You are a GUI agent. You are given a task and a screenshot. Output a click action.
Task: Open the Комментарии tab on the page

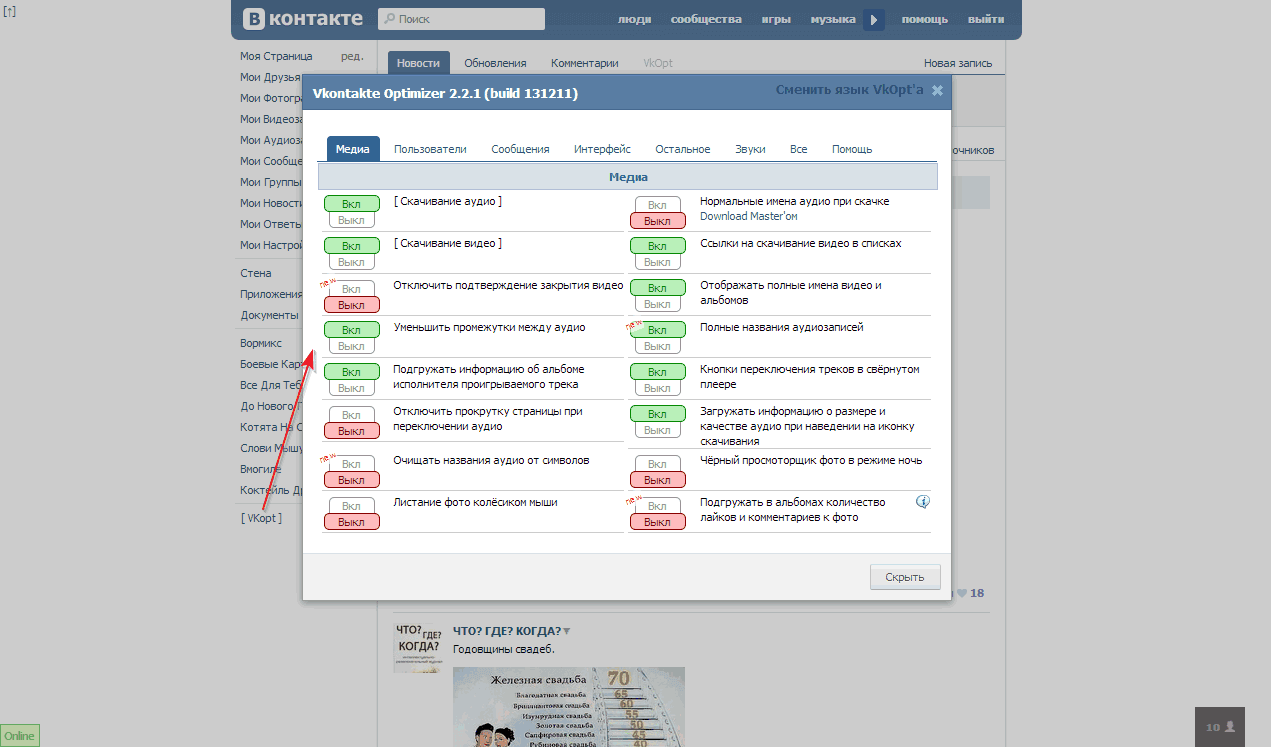tap(585, 63)
